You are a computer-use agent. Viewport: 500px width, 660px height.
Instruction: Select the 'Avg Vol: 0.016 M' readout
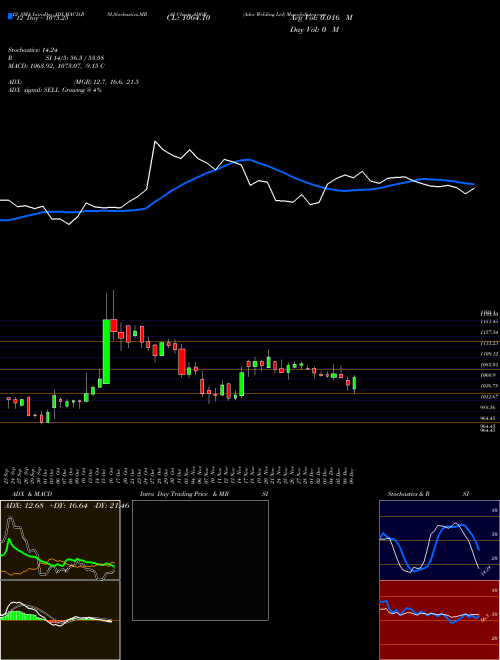321,18
